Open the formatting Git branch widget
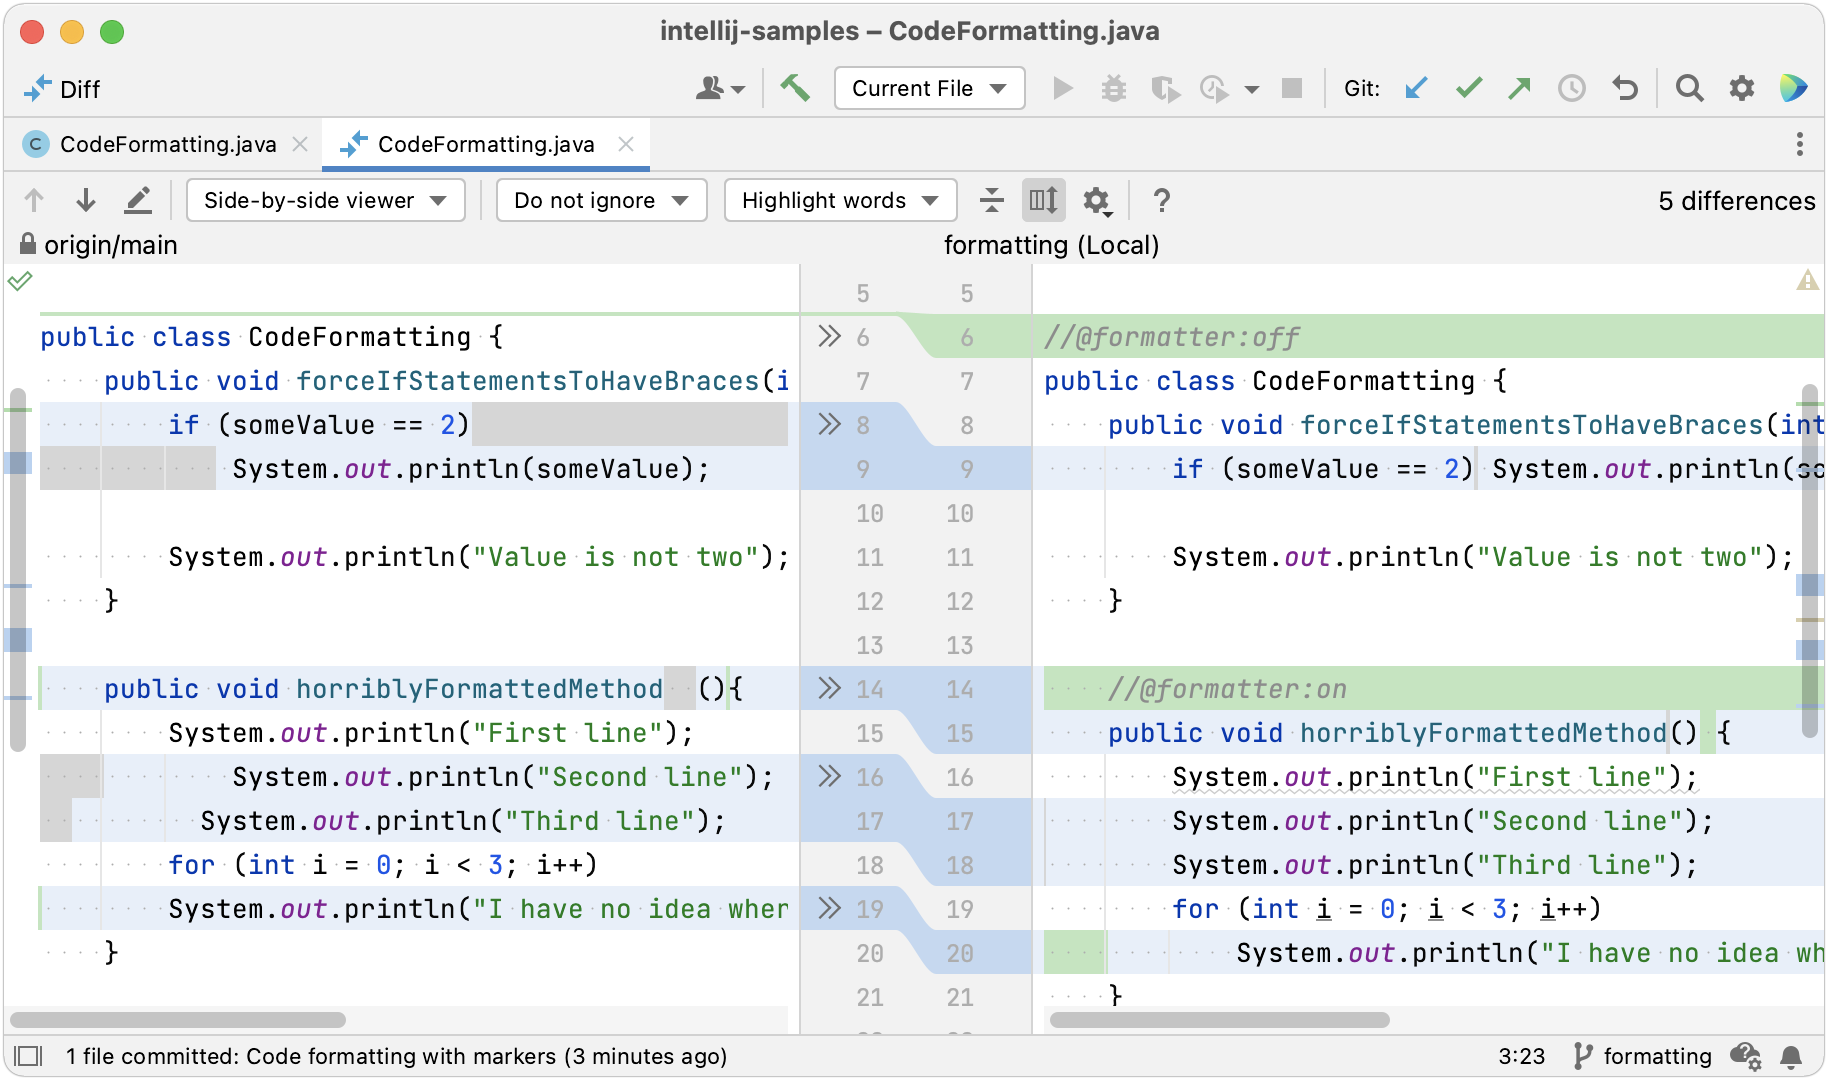Image resolution: width=1828 pixels, height=1080 pixels. (x=1642, y=1056)
